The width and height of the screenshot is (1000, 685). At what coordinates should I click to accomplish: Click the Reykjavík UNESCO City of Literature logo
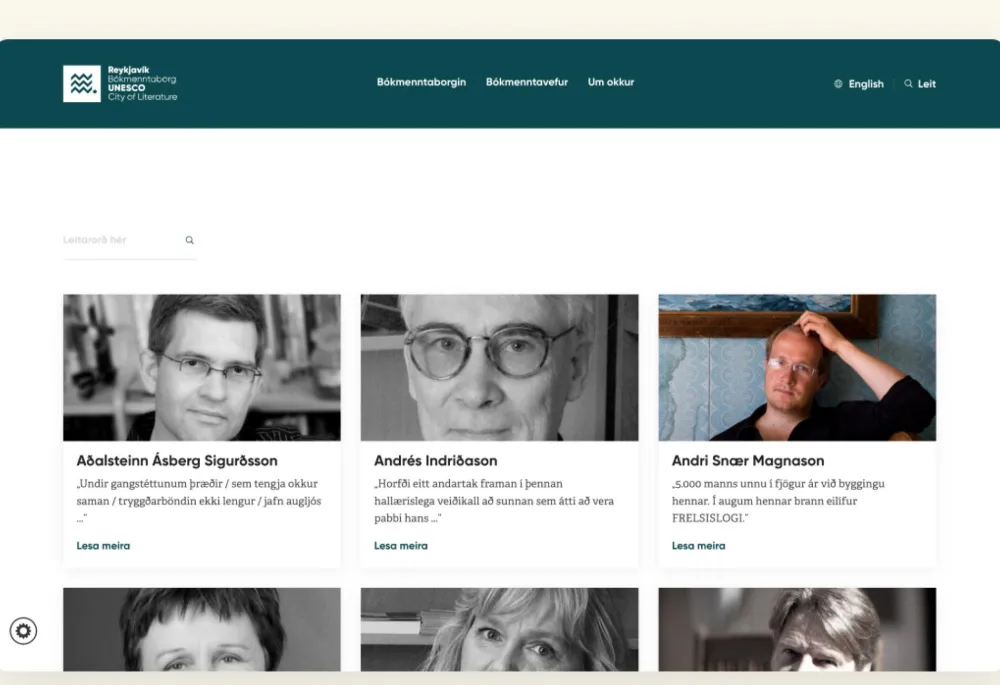click(120, 84)
